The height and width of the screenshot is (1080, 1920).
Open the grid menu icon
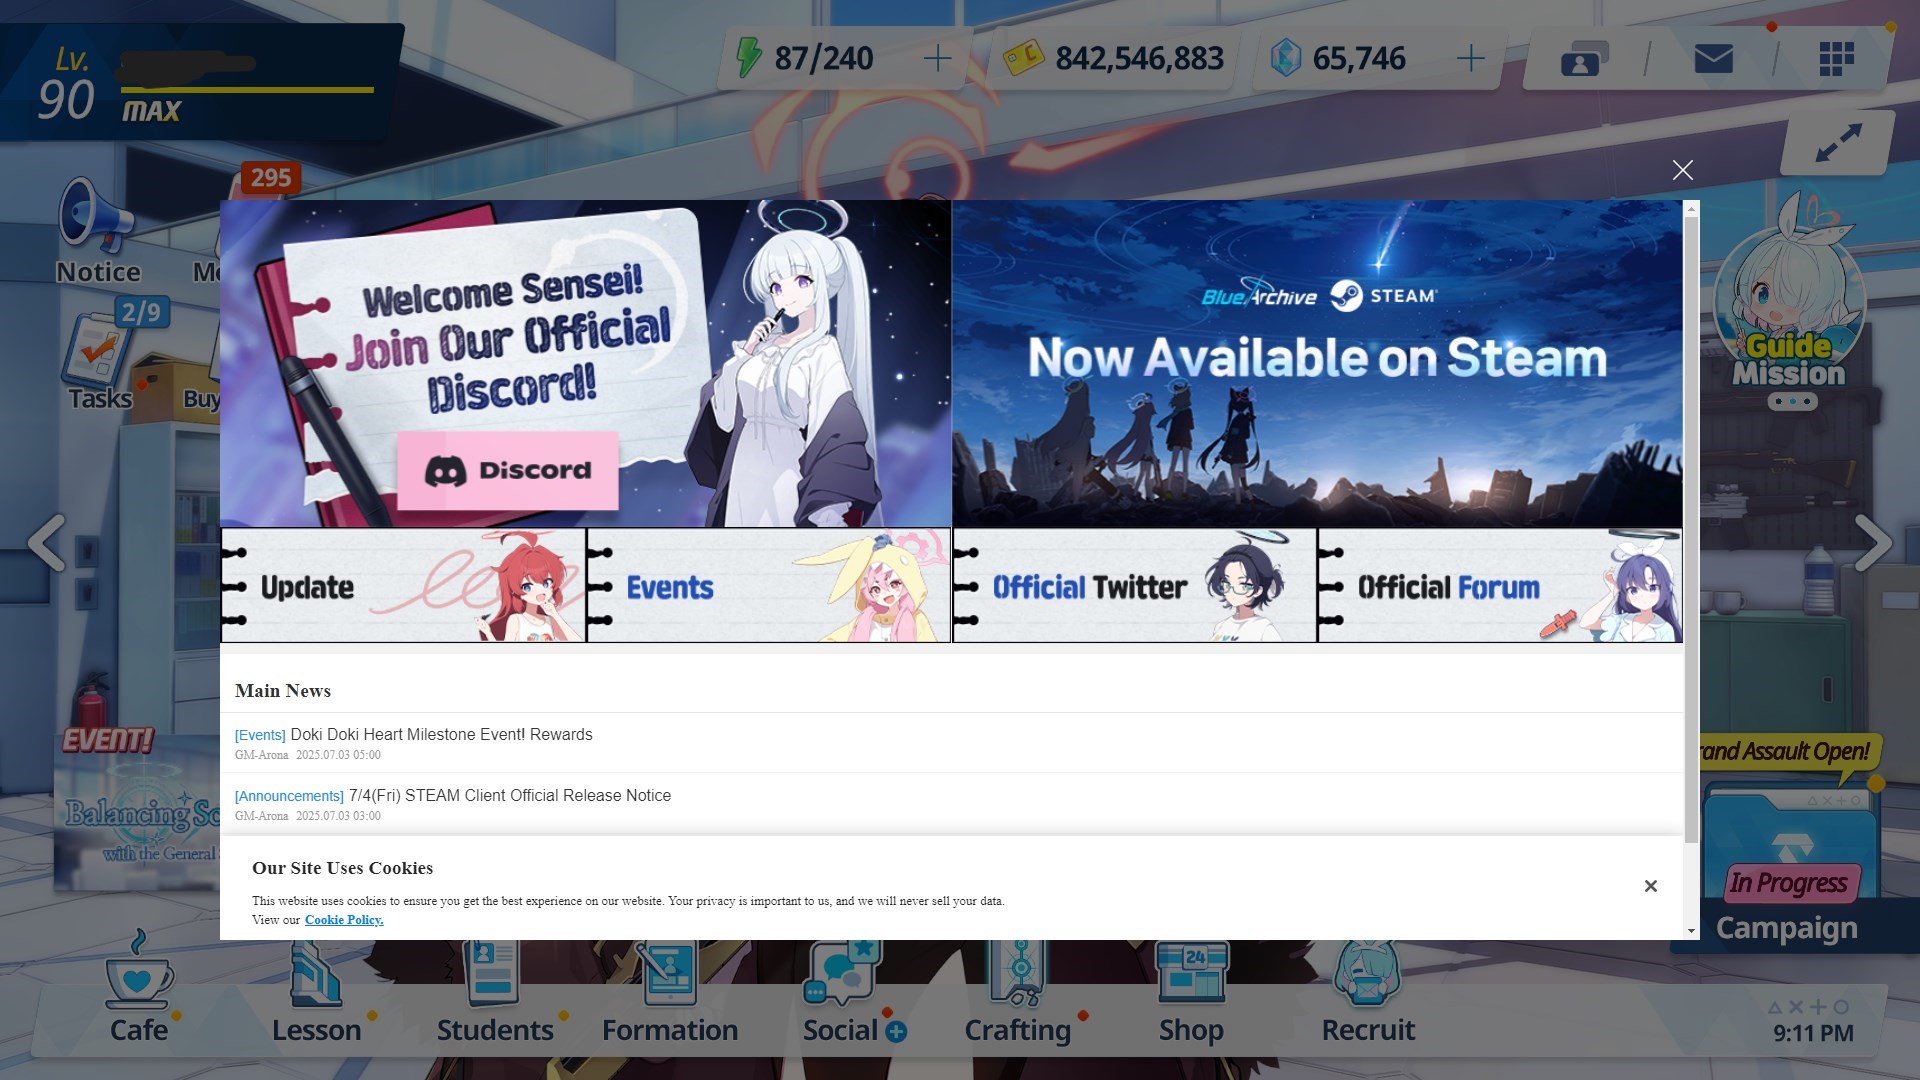coord(1836,59)
